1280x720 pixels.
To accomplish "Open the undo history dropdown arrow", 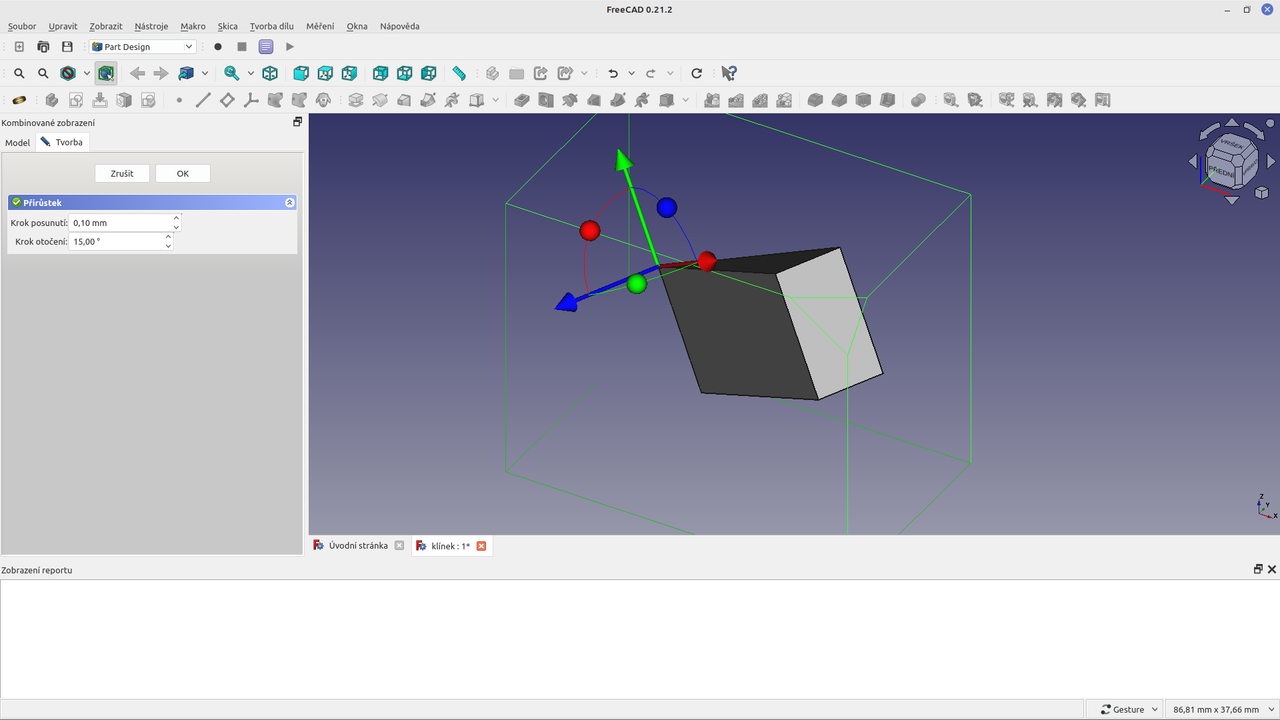I will (x=632, y=73).
